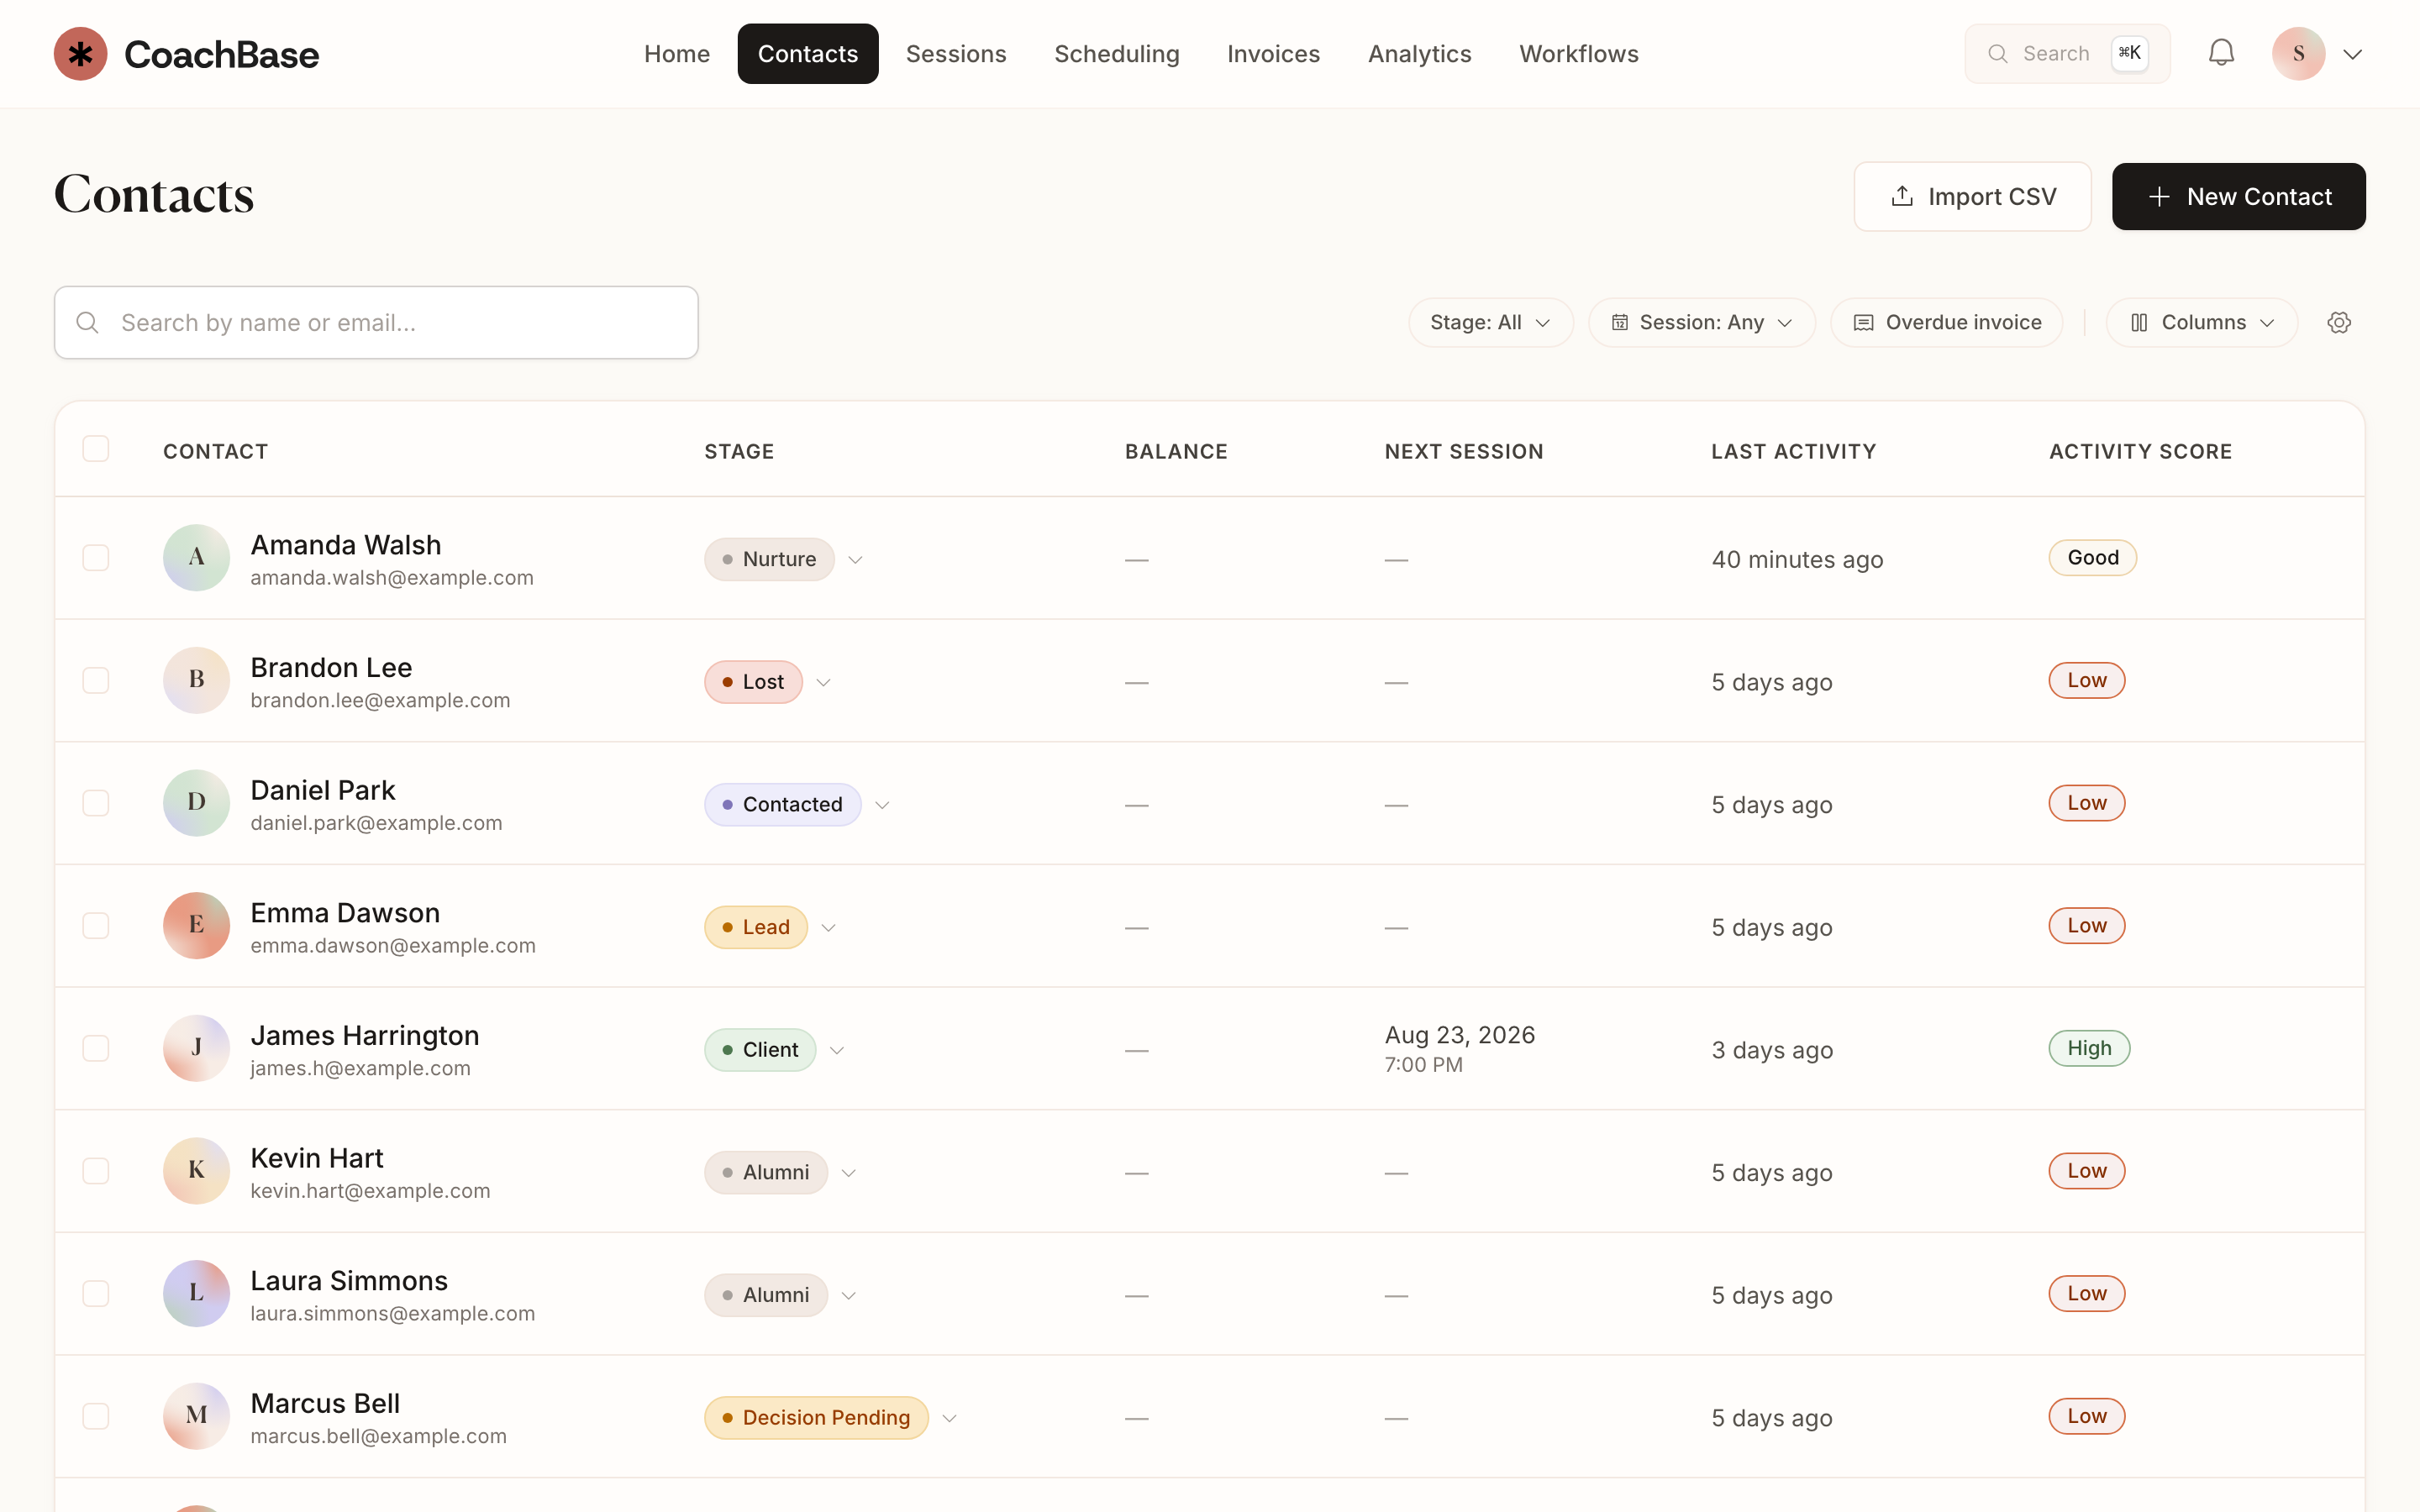Click the CoachBase asterisk logo icon
Viewport: 2420px width, 1512px height.
(80, 54)
